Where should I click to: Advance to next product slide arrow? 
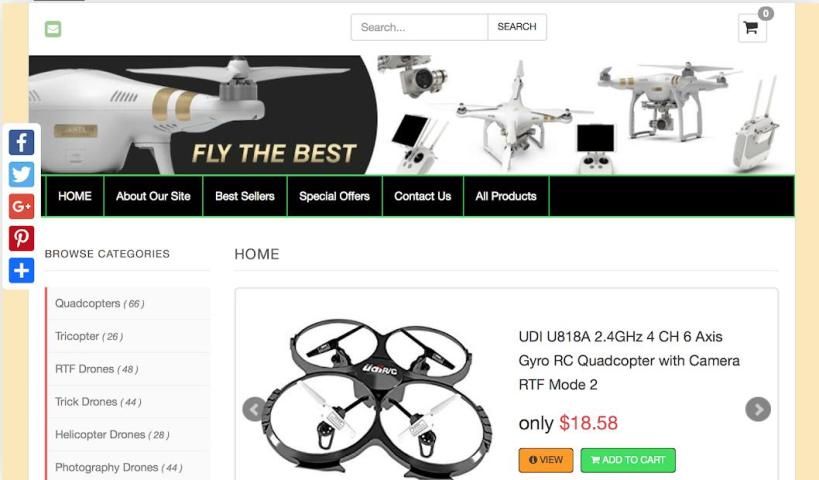pyautogui.click(x=758, y=409)
